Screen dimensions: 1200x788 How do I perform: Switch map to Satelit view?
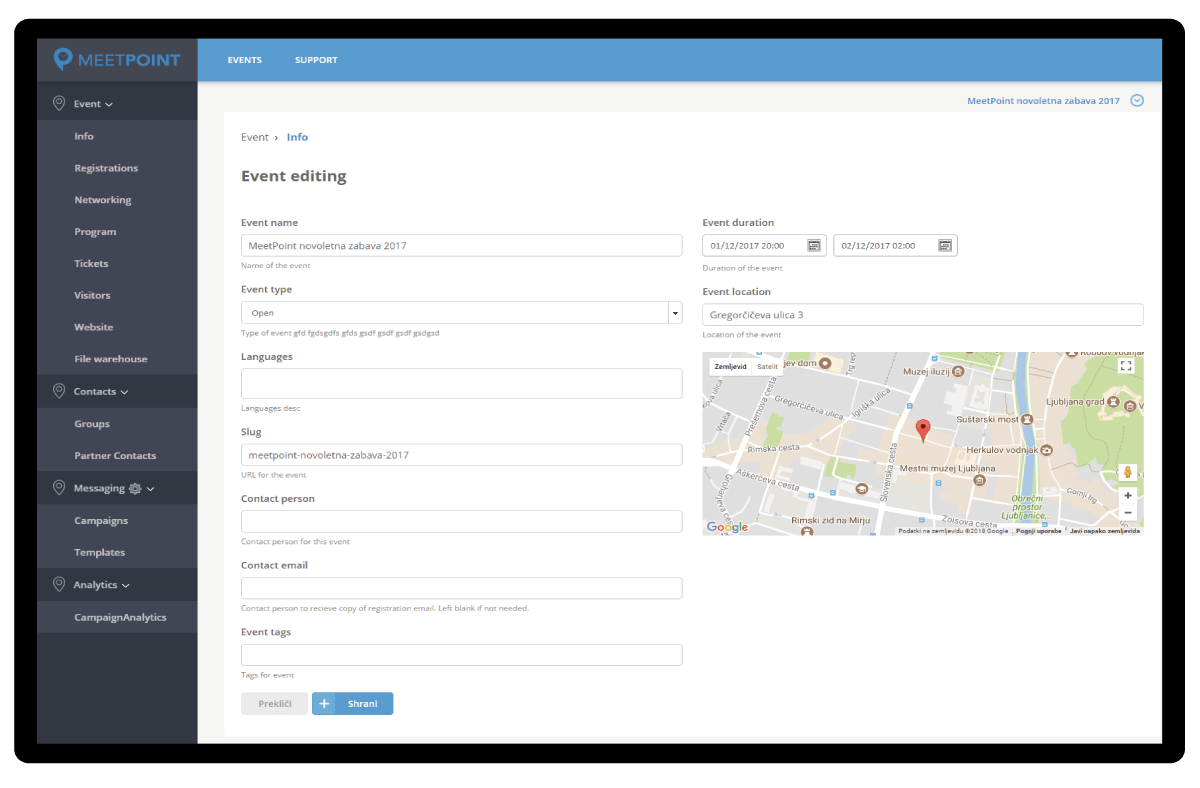coord(767,367)
